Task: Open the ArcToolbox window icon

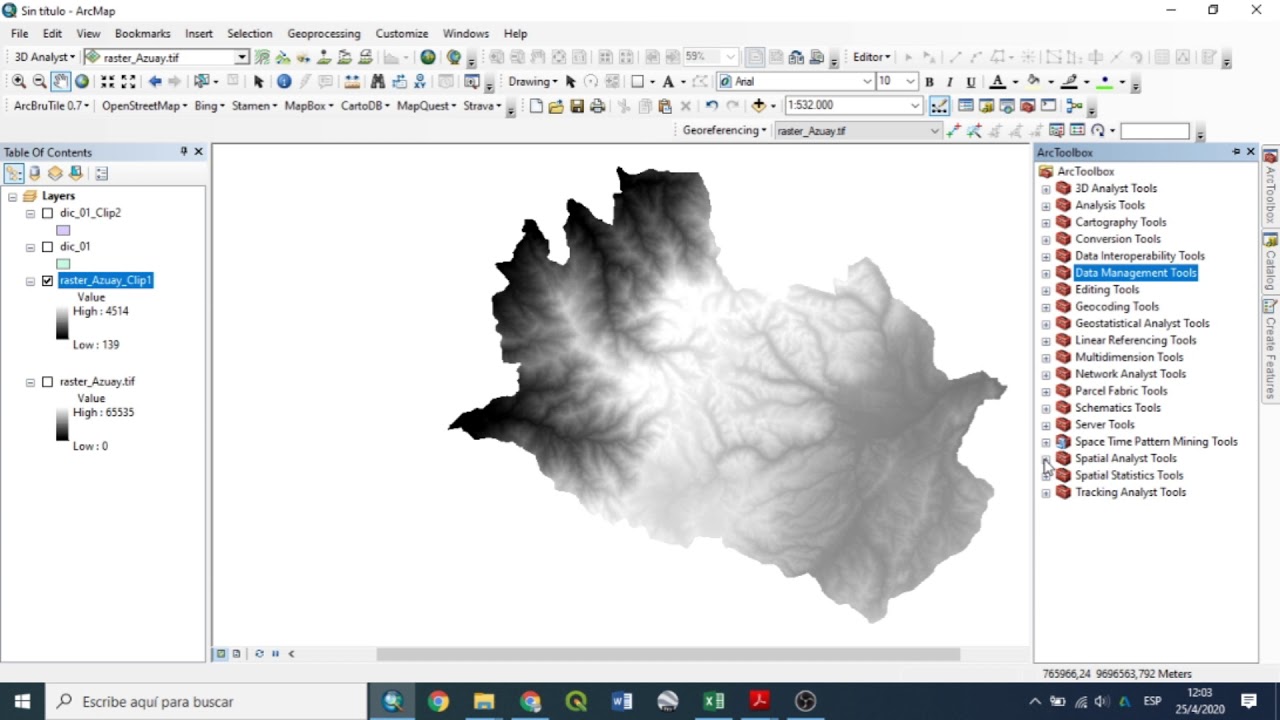Action: pyautogui.click(x=1028, y=105)
